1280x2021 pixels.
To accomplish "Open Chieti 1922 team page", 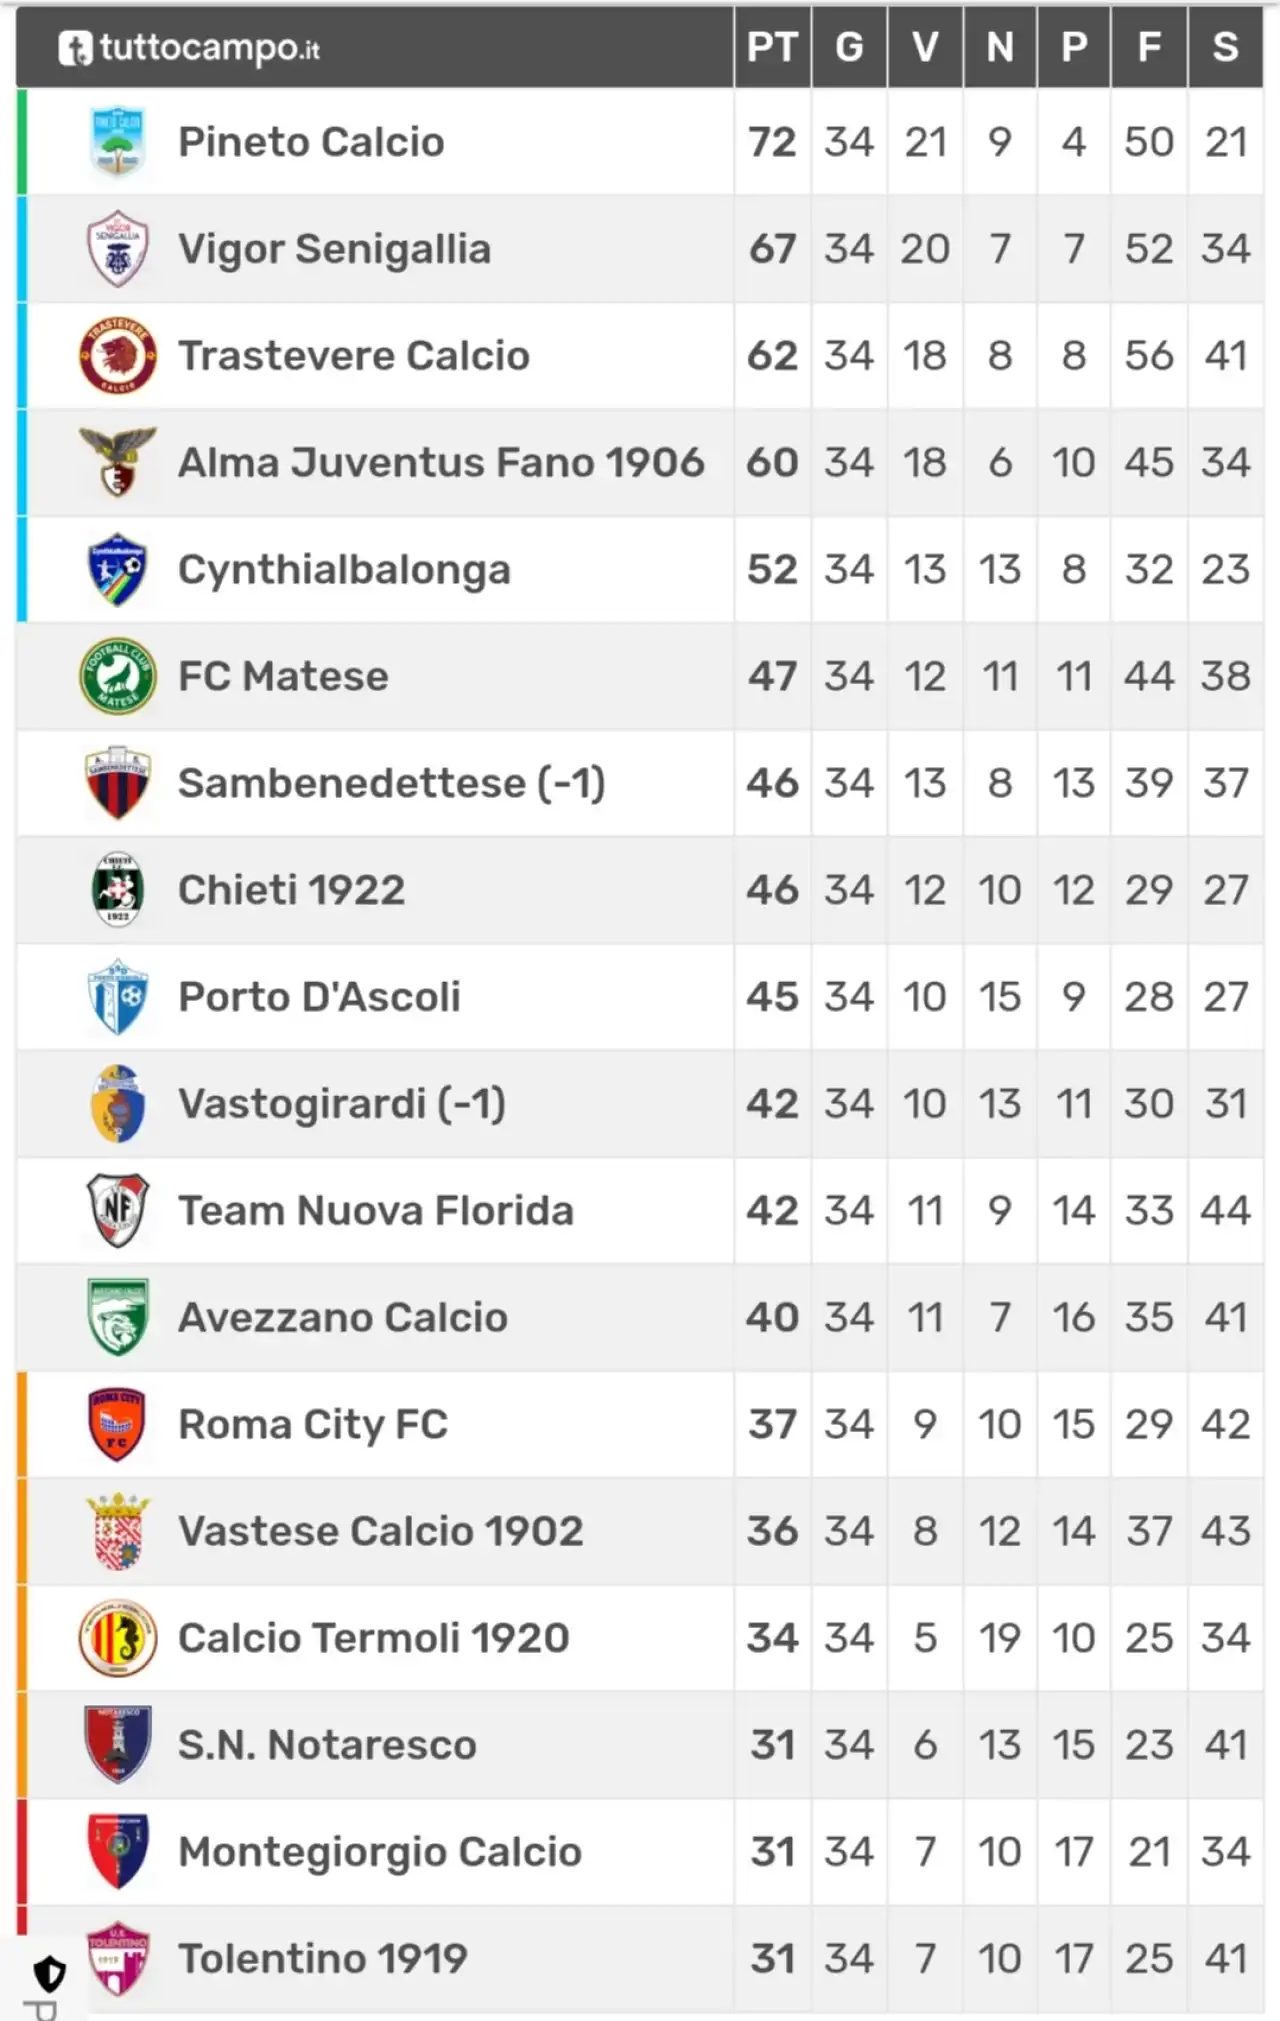I will [291, 890].
